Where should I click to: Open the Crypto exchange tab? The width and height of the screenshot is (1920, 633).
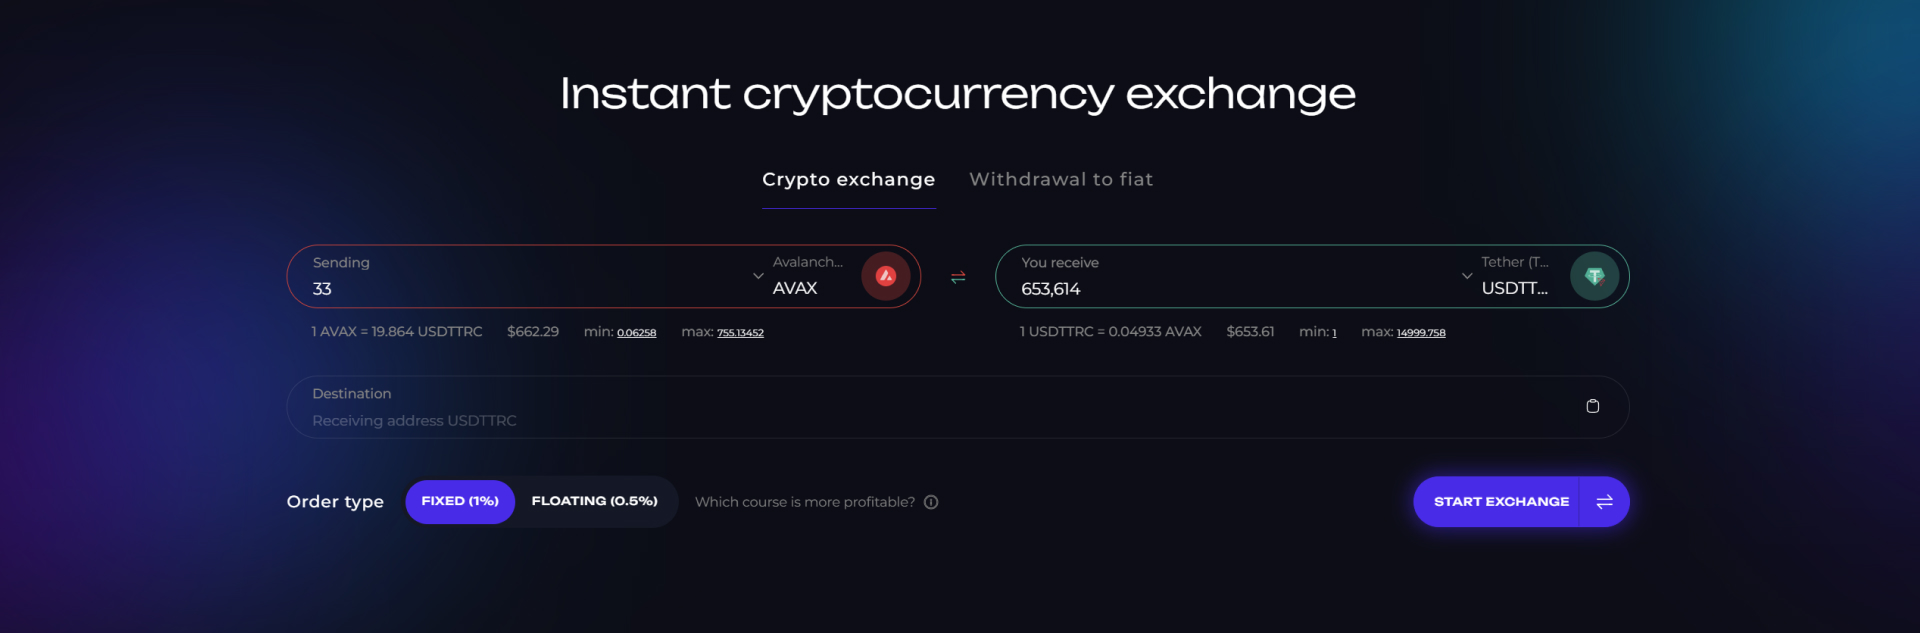coord(849,180)
